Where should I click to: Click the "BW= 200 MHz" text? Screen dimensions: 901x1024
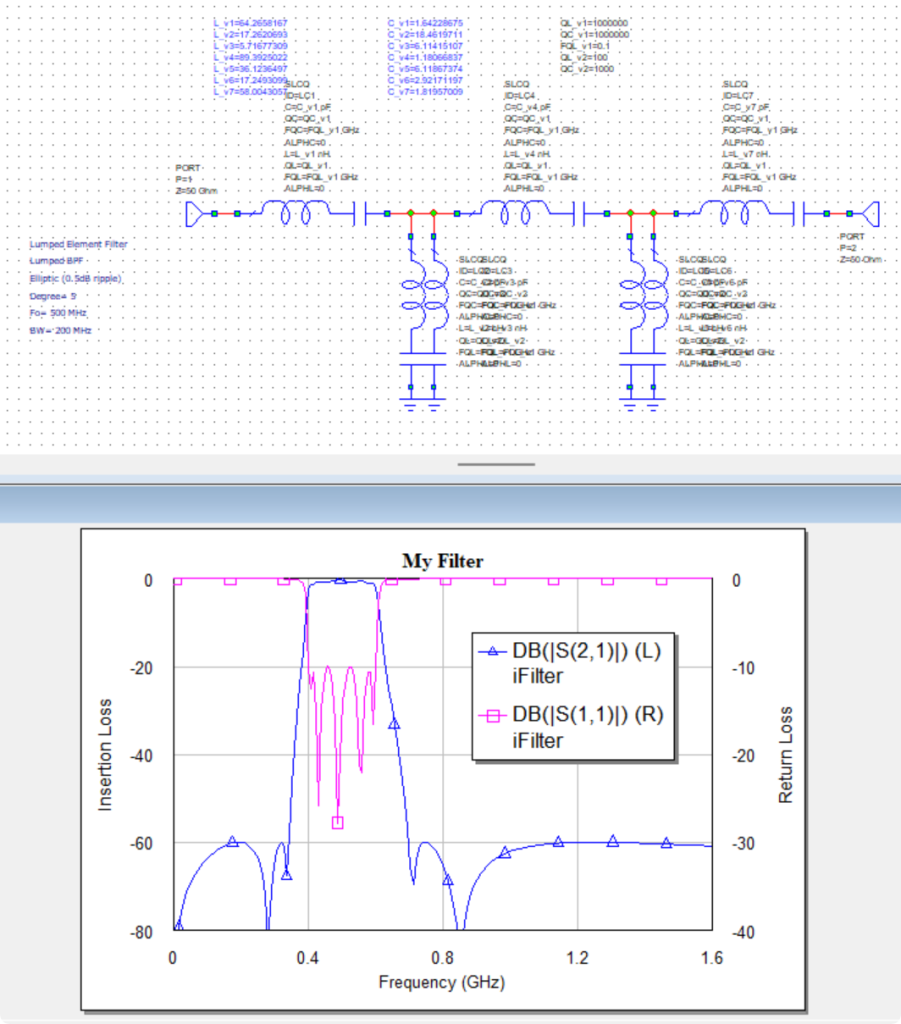pyautogui.click(x=61, y=330)
